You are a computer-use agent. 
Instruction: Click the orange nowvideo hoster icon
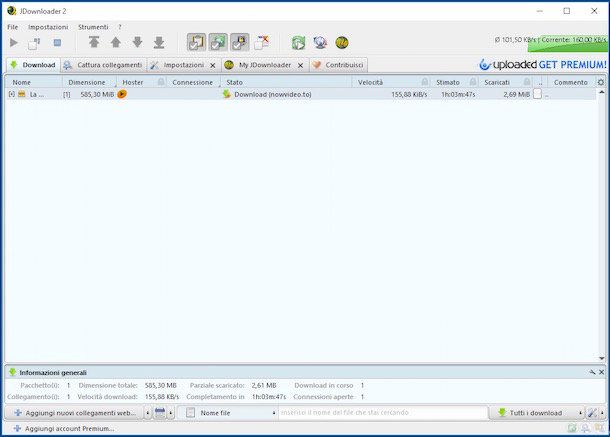[x=122, y=94]
